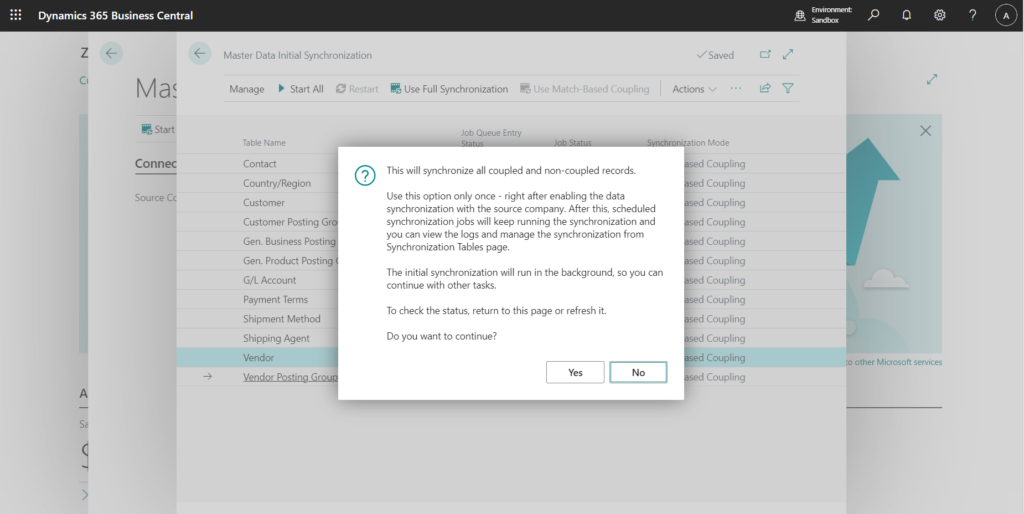Expand the background role center page icon

[932, 79]
